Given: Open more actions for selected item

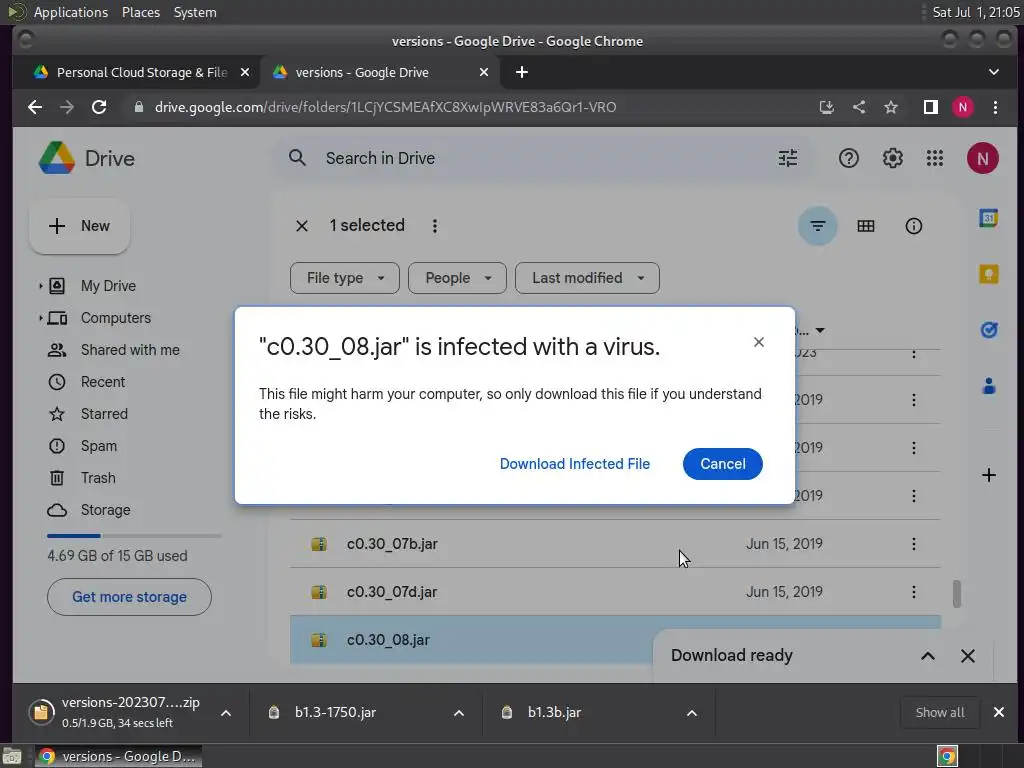Looking at the screenshot, I should tap(434, 226).
